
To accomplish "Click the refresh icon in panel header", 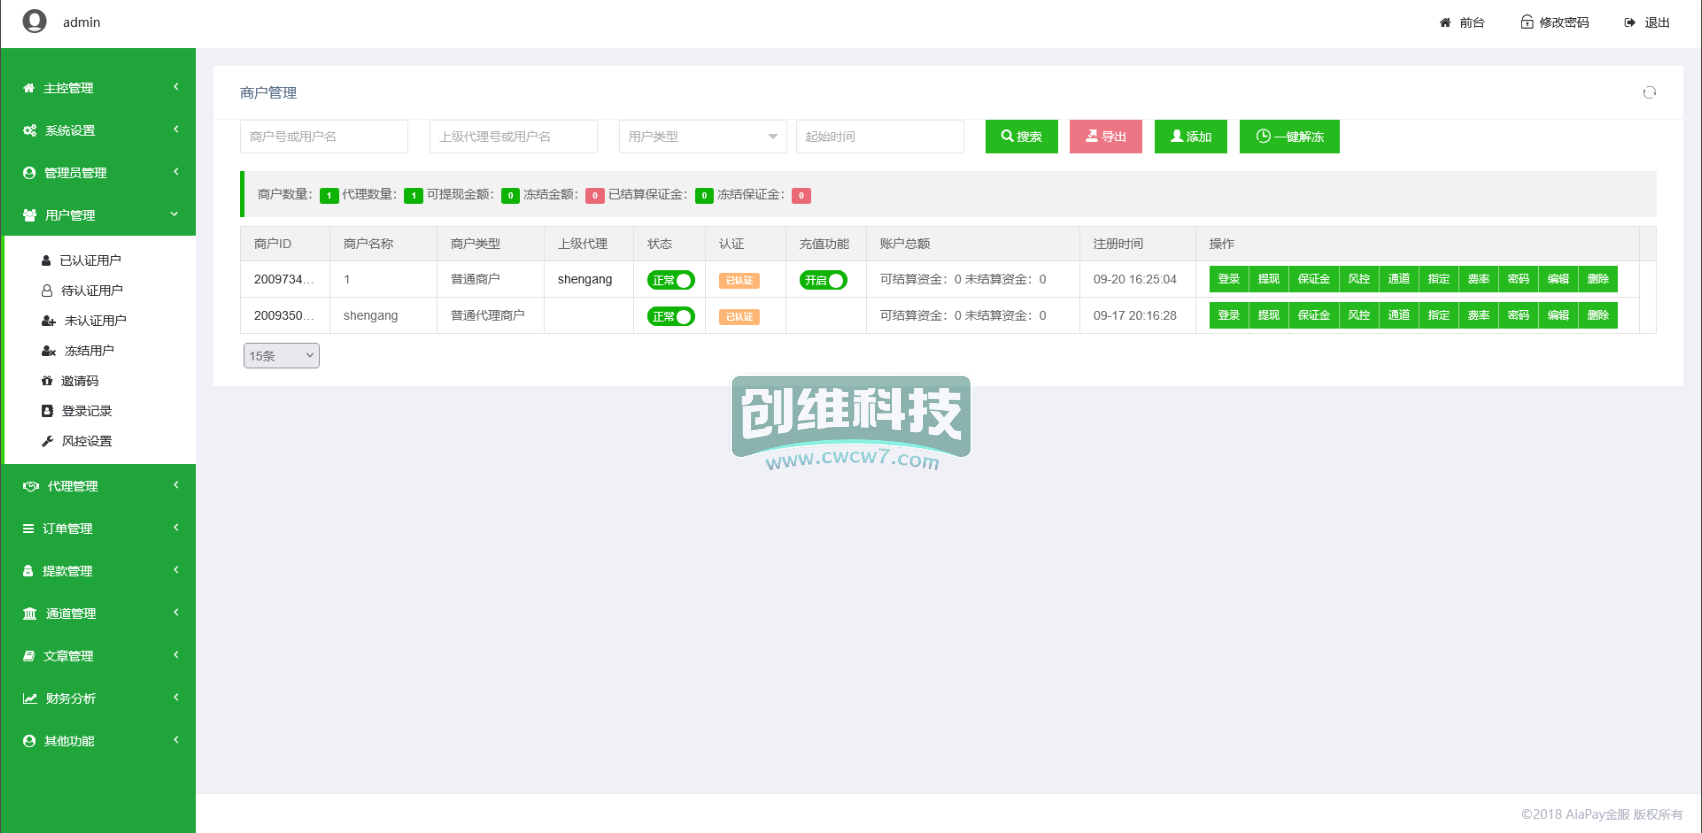I will pos(1649,92).
